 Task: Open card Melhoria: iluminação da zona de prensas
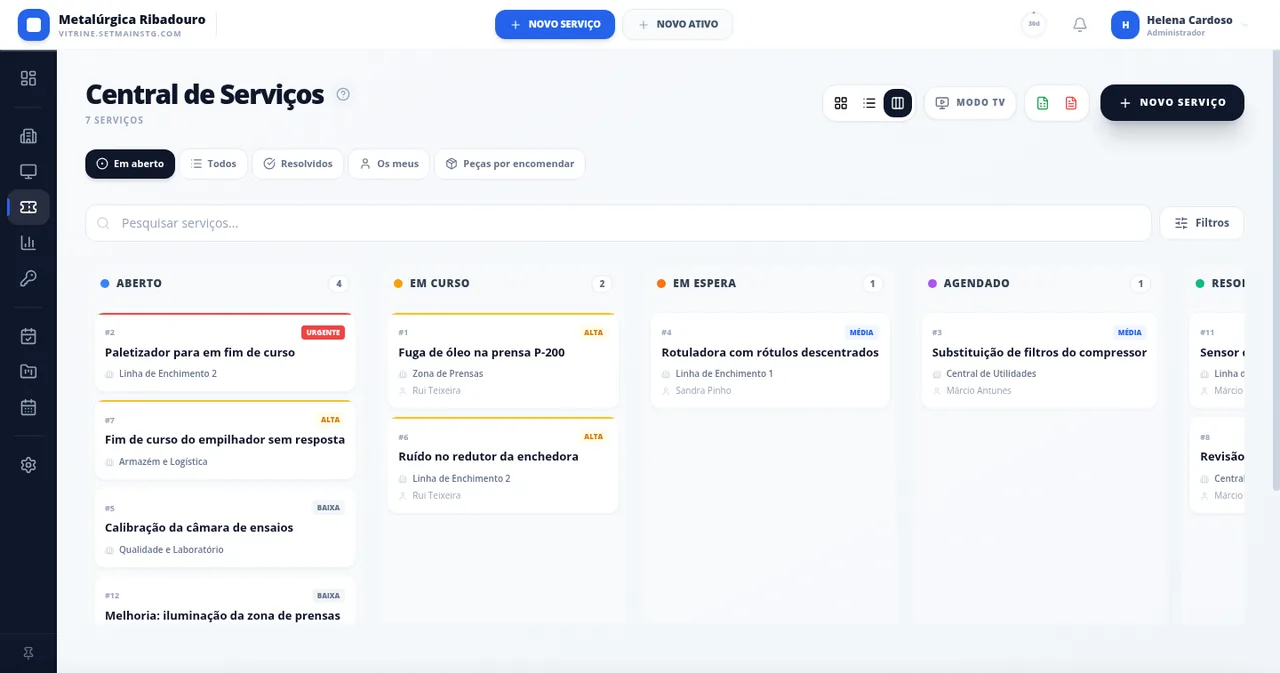pyautogui.click(x=225, y=602)
